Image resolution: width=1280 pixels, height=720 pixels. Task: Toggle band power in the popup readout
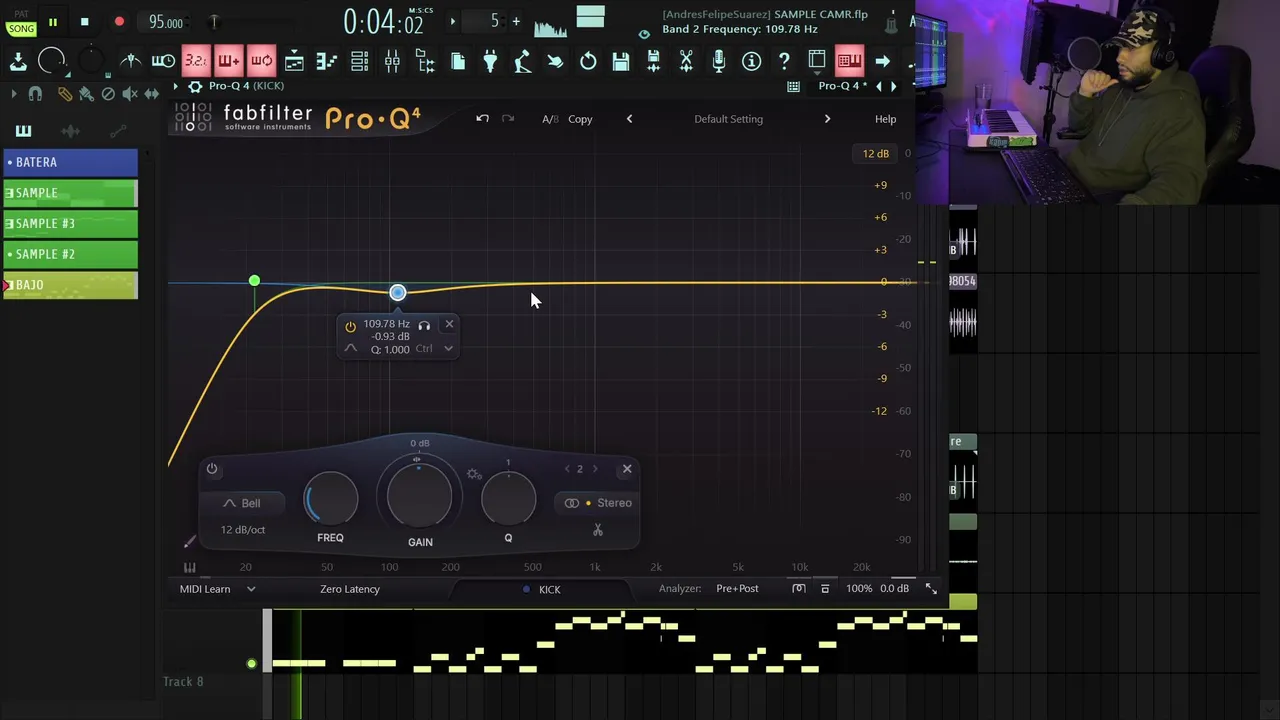point(350,327)
